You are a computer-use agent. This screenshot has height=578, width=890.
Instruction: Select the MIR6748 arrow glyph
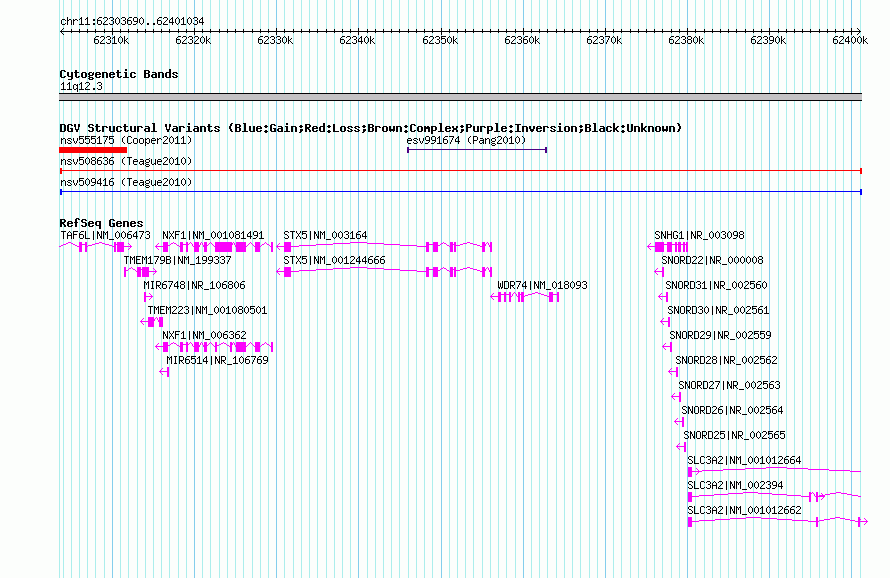tap(148, 296)
